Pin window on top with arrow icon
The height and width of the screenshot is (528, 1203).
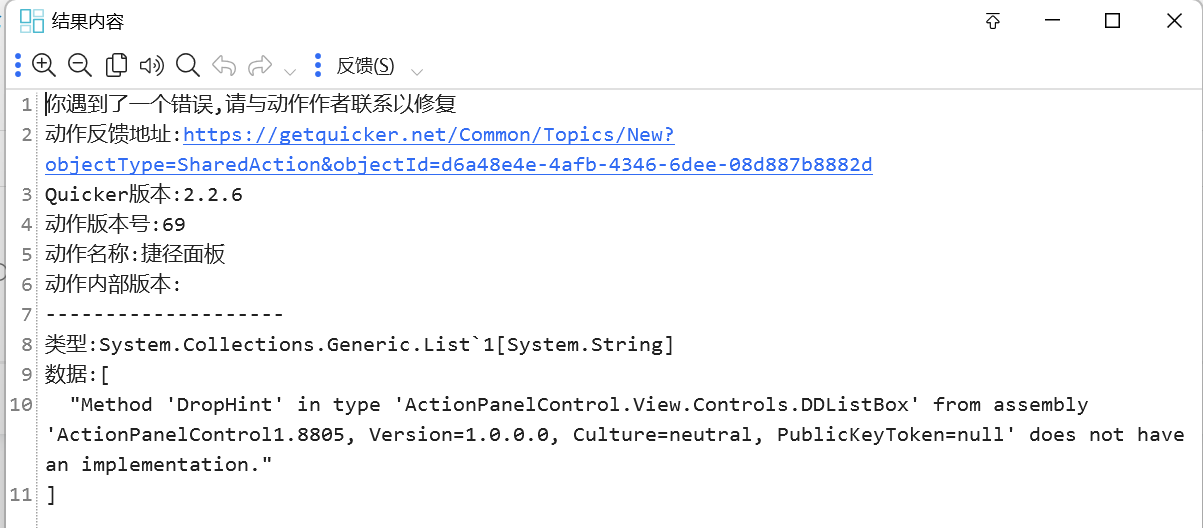click(992, 21)
